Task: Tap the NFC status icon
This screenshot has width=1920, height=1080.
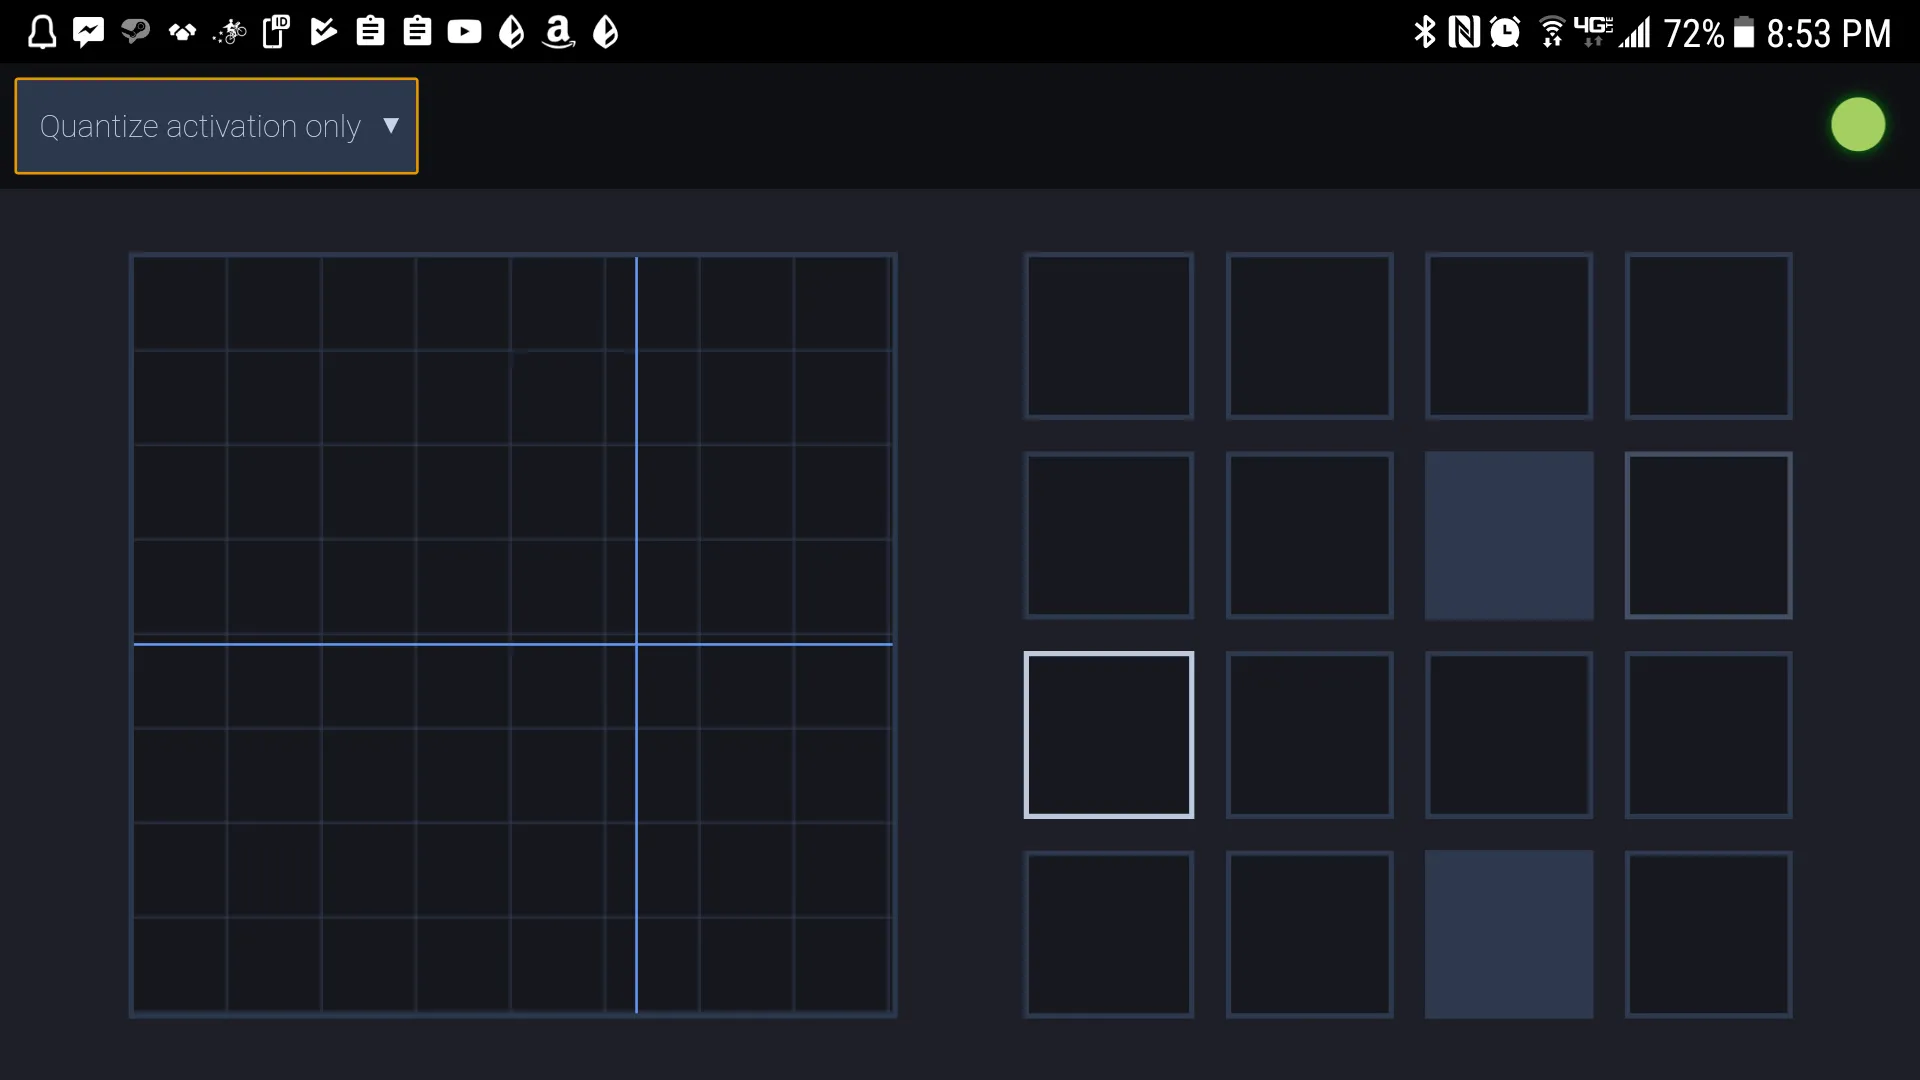Action: tap(1464, 32)
